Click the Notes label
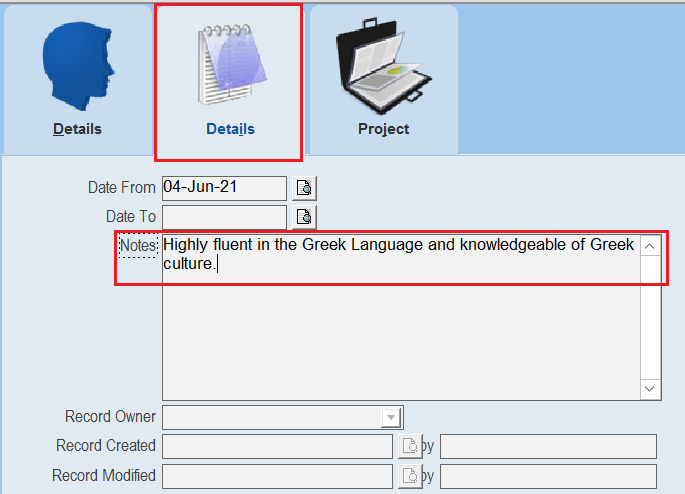The image size is (685, 494). pyautogui.click(x=138, y=245)
